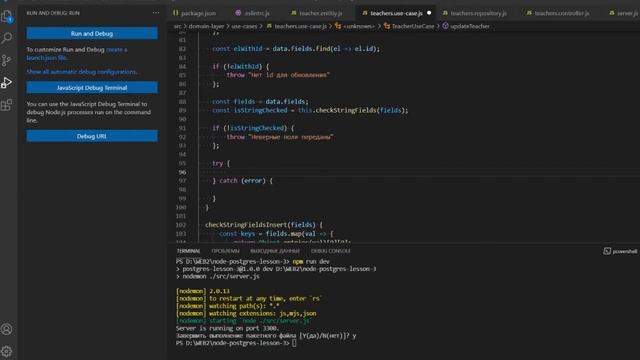Image resolution: width=640 pixels, height=360 pixels.
Task: Switch to the teacher.entity.js tab
Action: 317,13
